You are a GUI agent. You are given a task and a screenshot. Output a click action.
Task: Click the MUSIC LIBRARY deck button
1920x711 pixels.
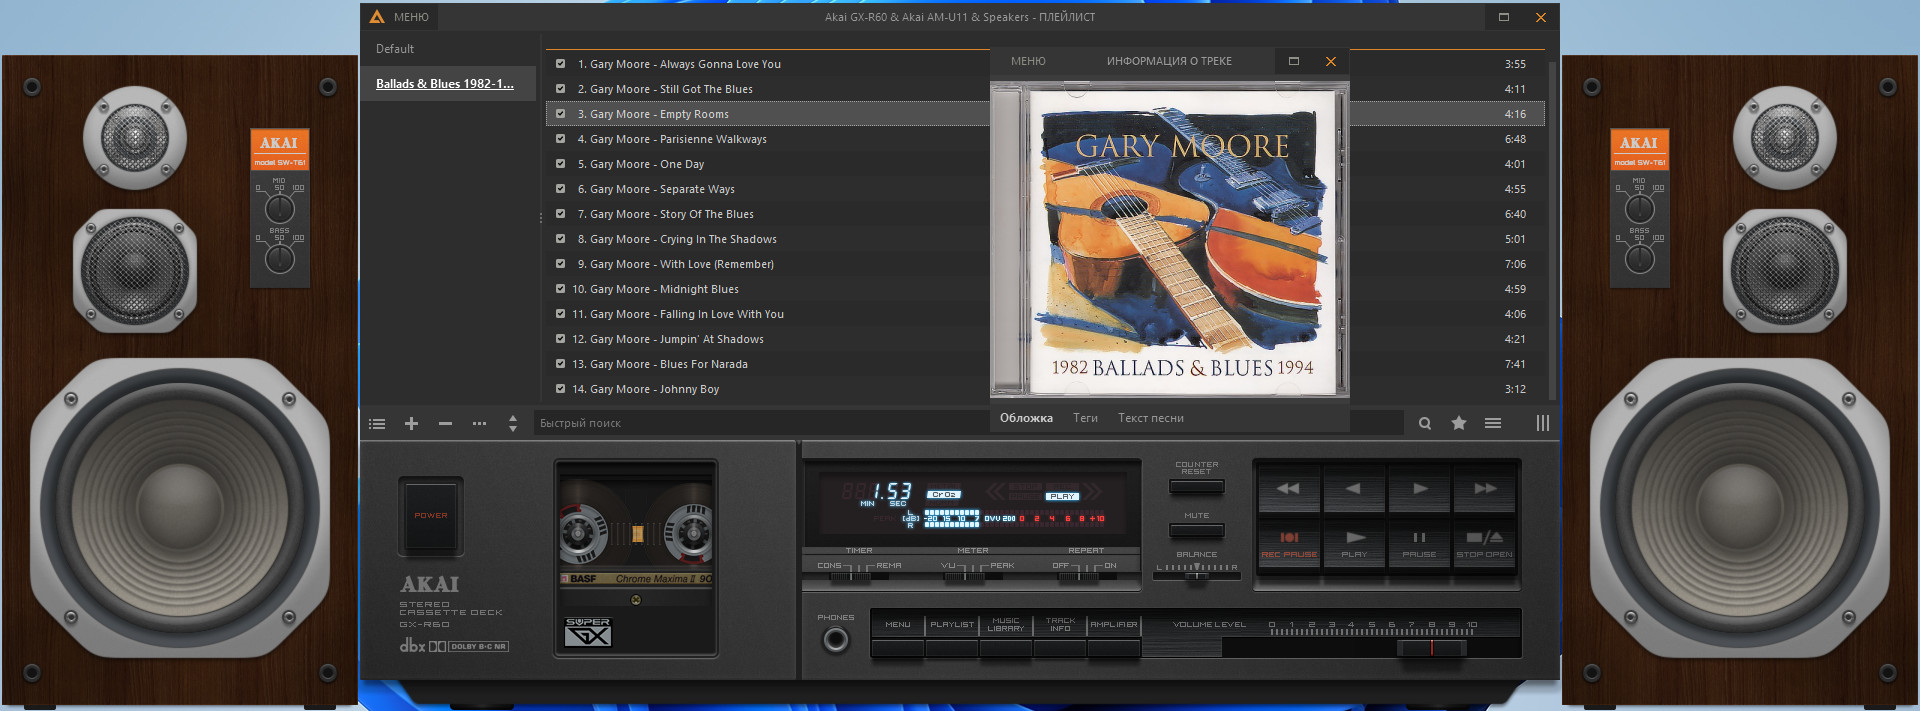coord(1006,648)
